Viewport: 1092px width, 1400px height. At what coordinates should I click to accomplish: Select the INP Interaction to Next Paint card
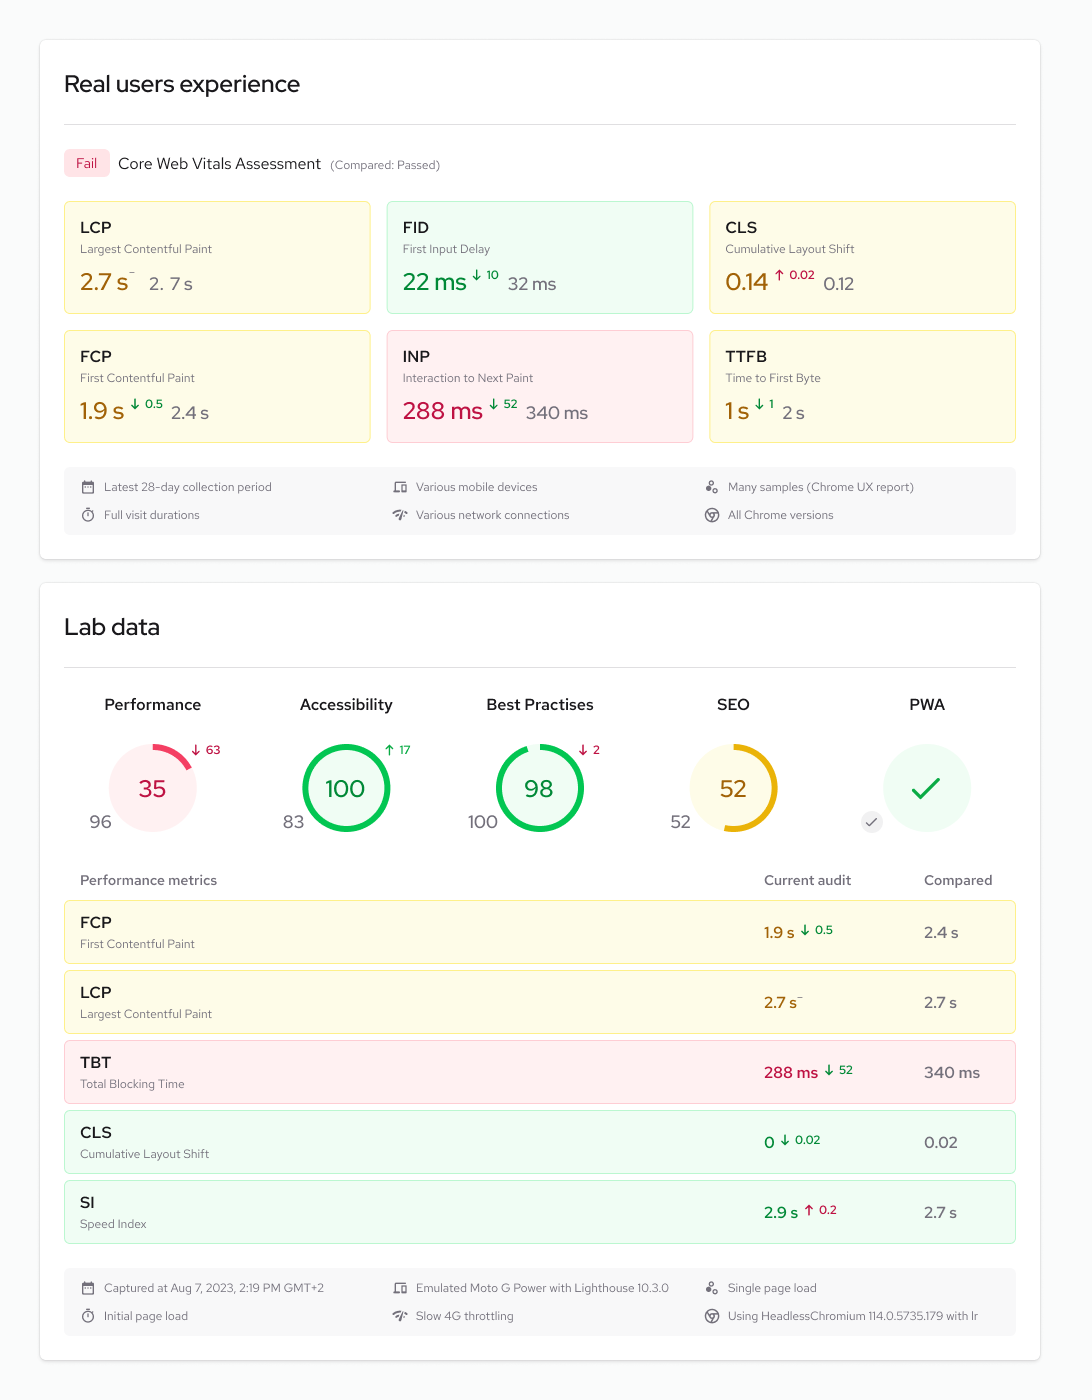pos(540,387)
